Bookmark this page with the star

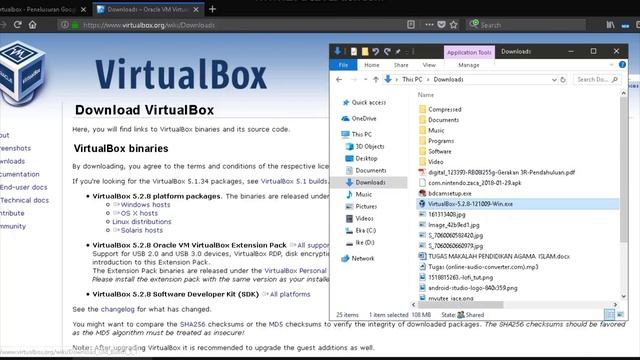453,24
